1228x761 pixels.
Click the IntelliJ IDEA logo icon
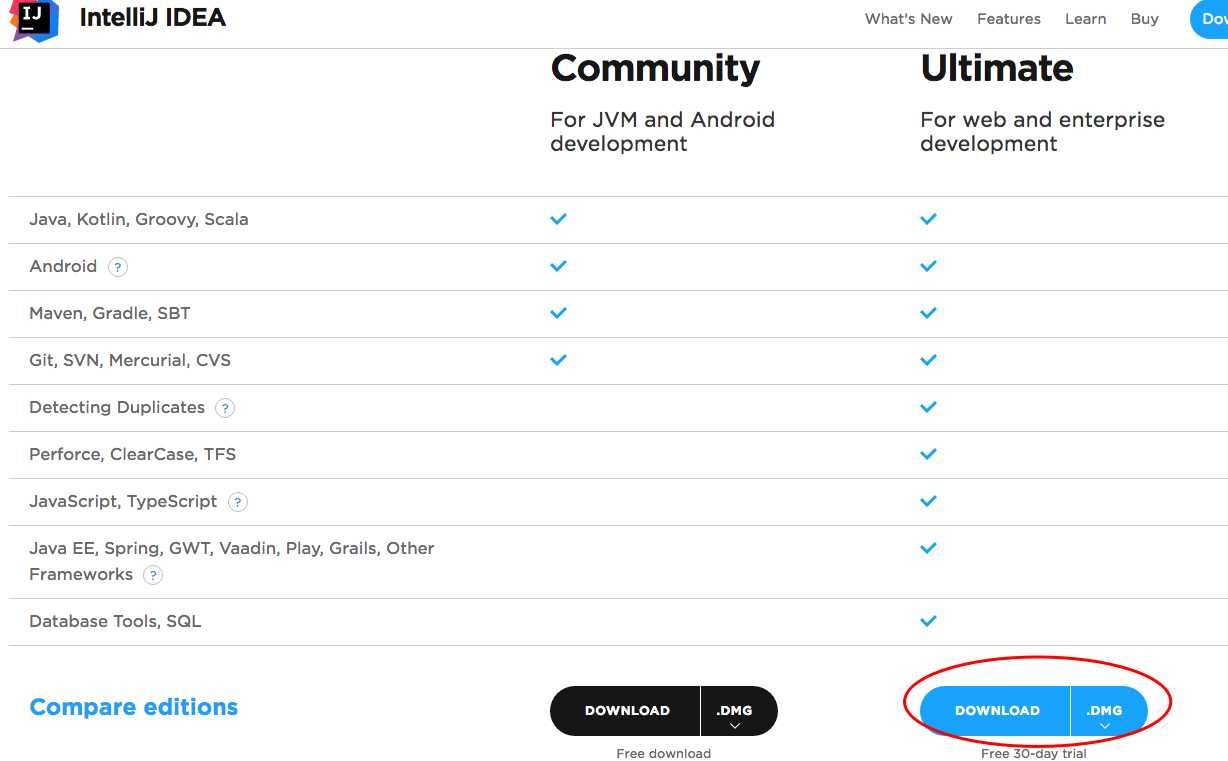tap(34, 19)
